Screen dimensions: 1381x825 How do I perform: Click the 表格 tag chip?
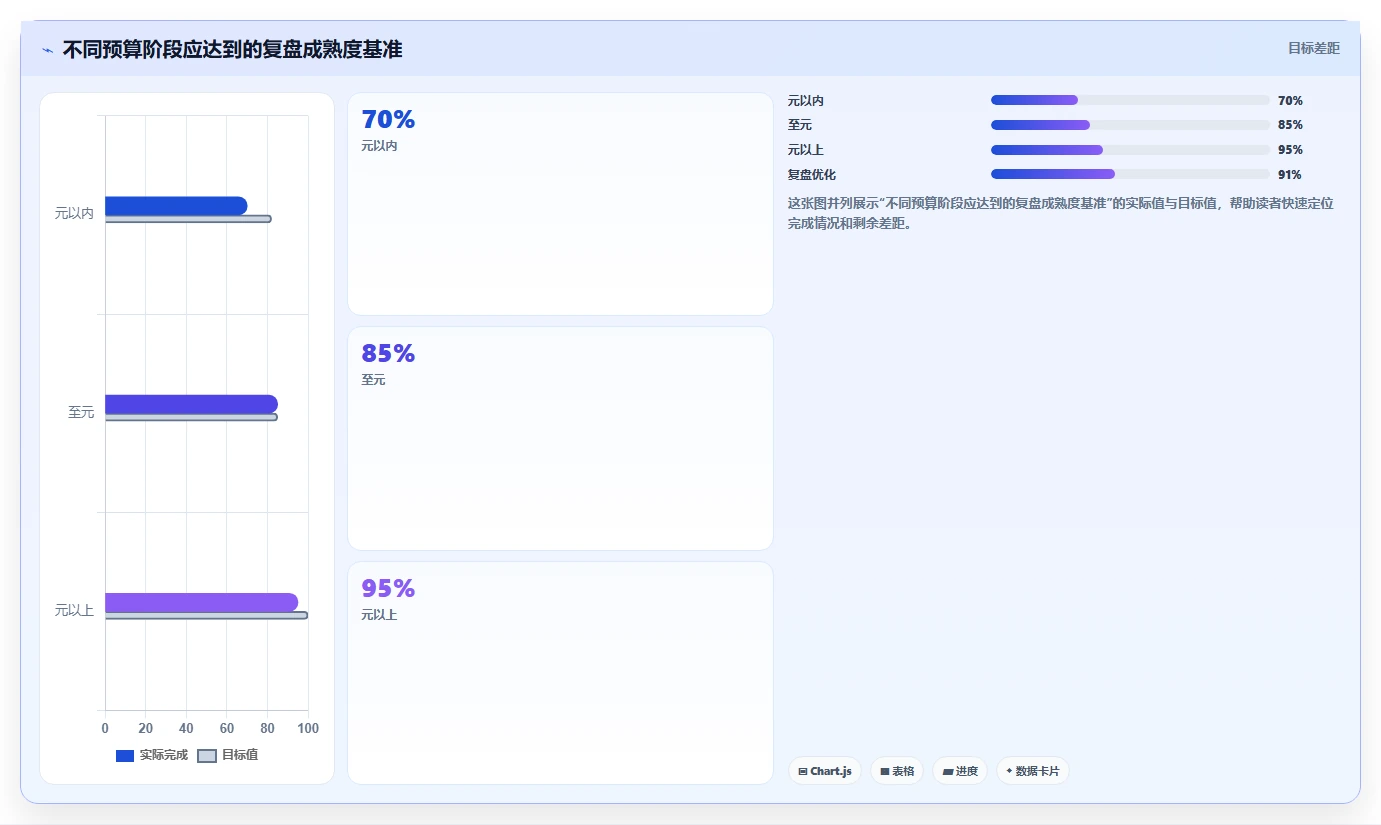point(897,771)
